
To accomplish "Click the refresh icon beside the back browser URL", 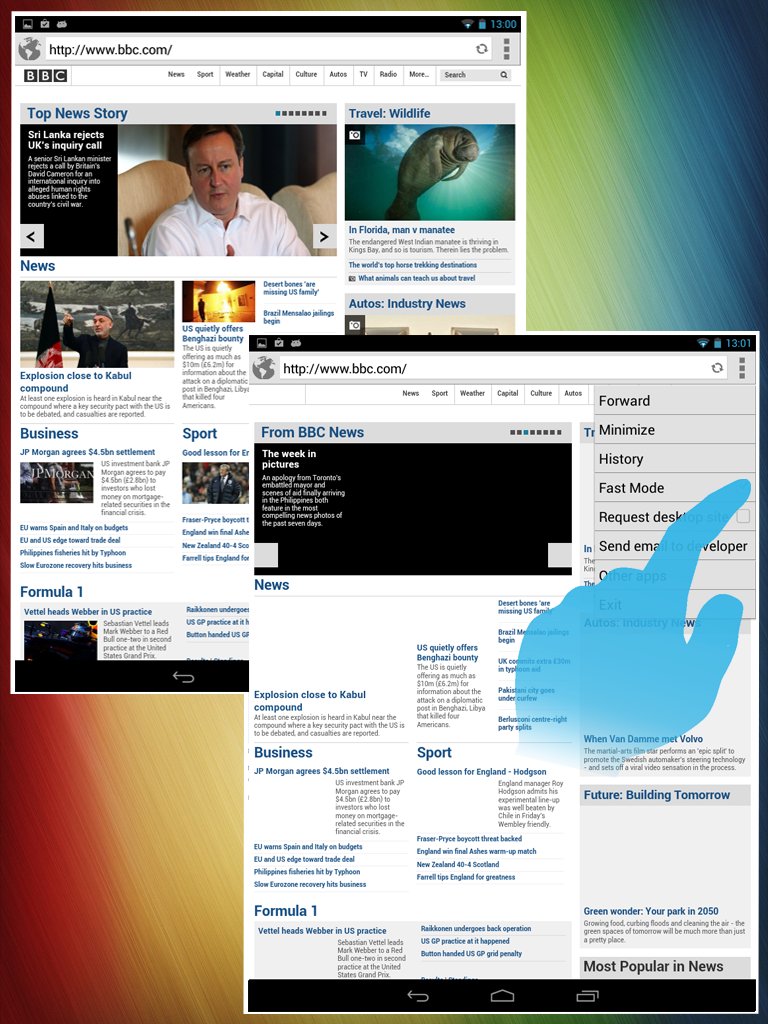I will click(482, 49).
